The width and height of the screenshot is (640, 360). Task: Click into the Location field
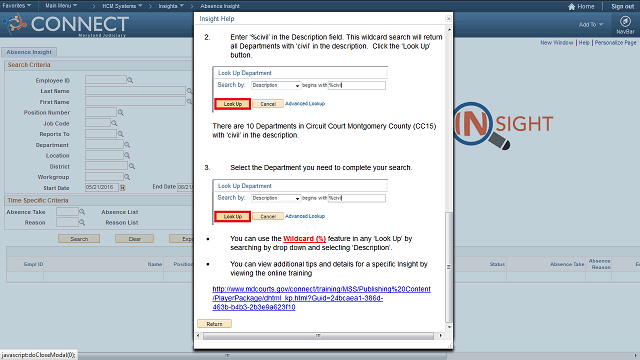pyautogui.click(x=104, y=155)
